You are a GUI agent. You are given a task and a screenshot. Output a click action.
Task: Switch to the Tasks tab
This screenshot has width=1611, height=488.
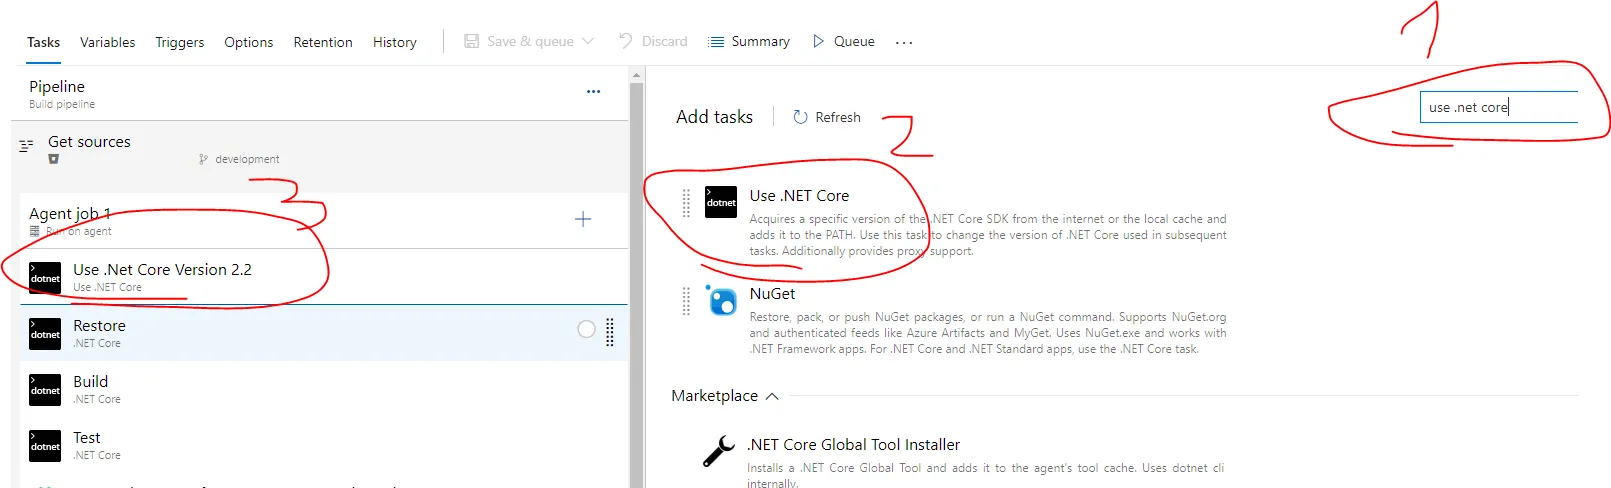[x=43, y=42]
